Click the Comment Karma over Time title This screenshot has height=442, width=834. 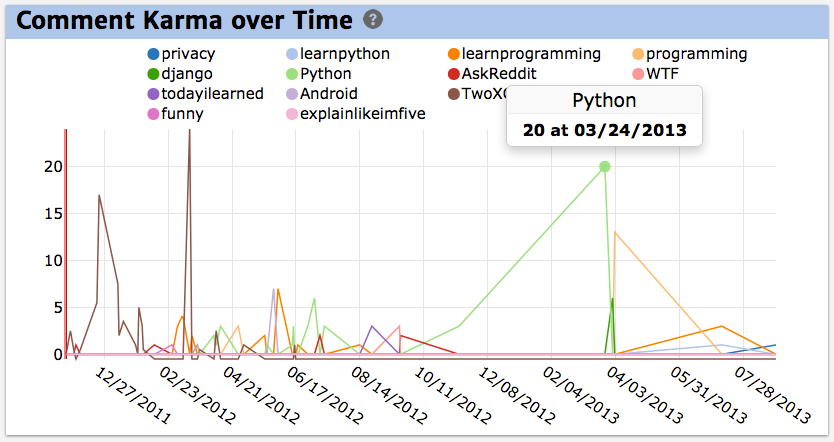click(184, 20)
